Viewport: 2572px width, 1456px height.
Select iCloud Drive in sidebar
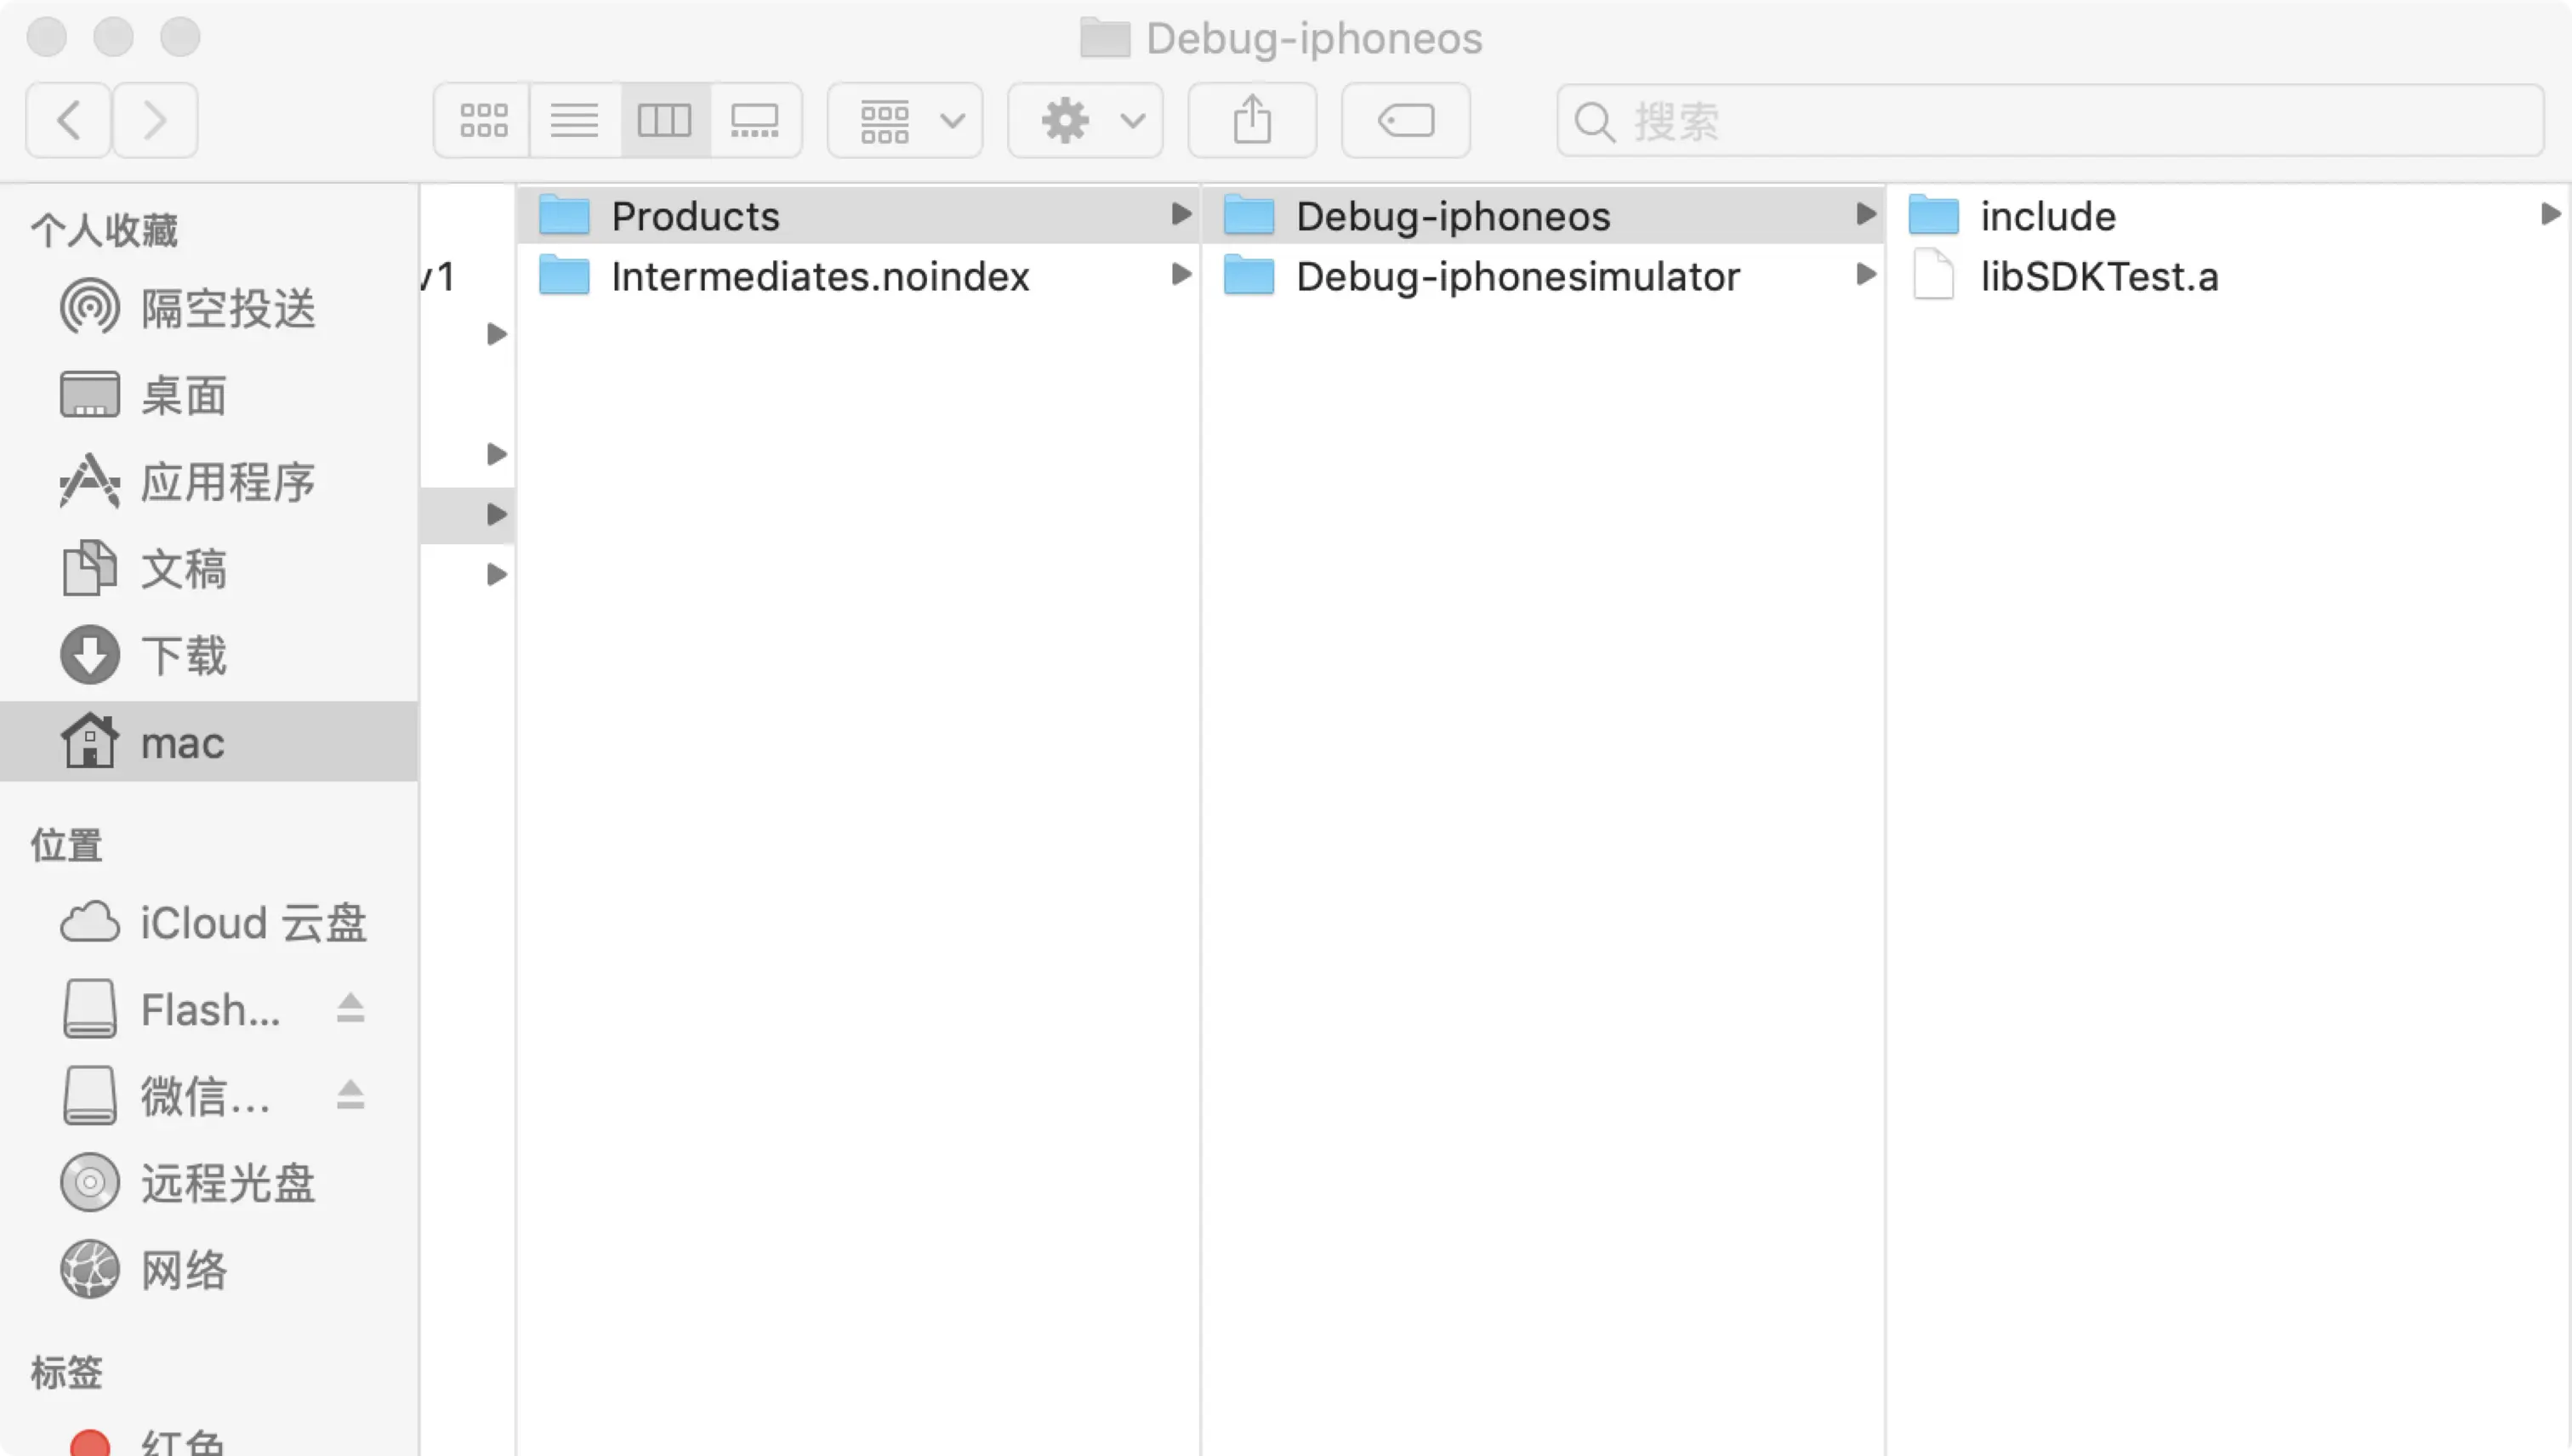(x=252, y=923)
